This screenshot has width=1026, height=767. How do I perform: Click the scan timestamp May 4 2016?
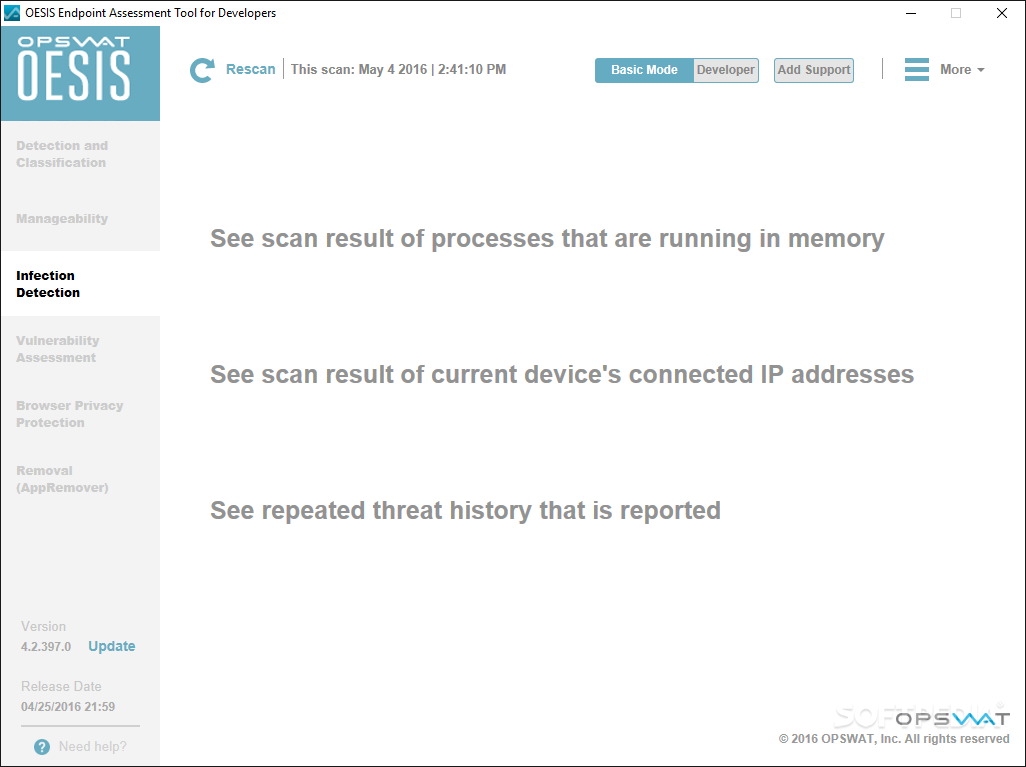pyautogui.click(x=398, y=69)
